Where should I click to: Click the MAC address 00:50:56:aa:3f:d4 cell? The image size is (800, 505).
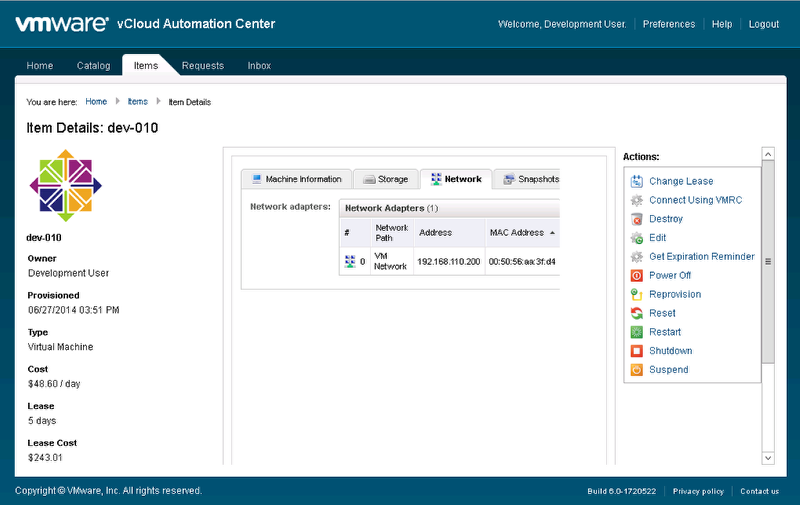tap(522, 262)
